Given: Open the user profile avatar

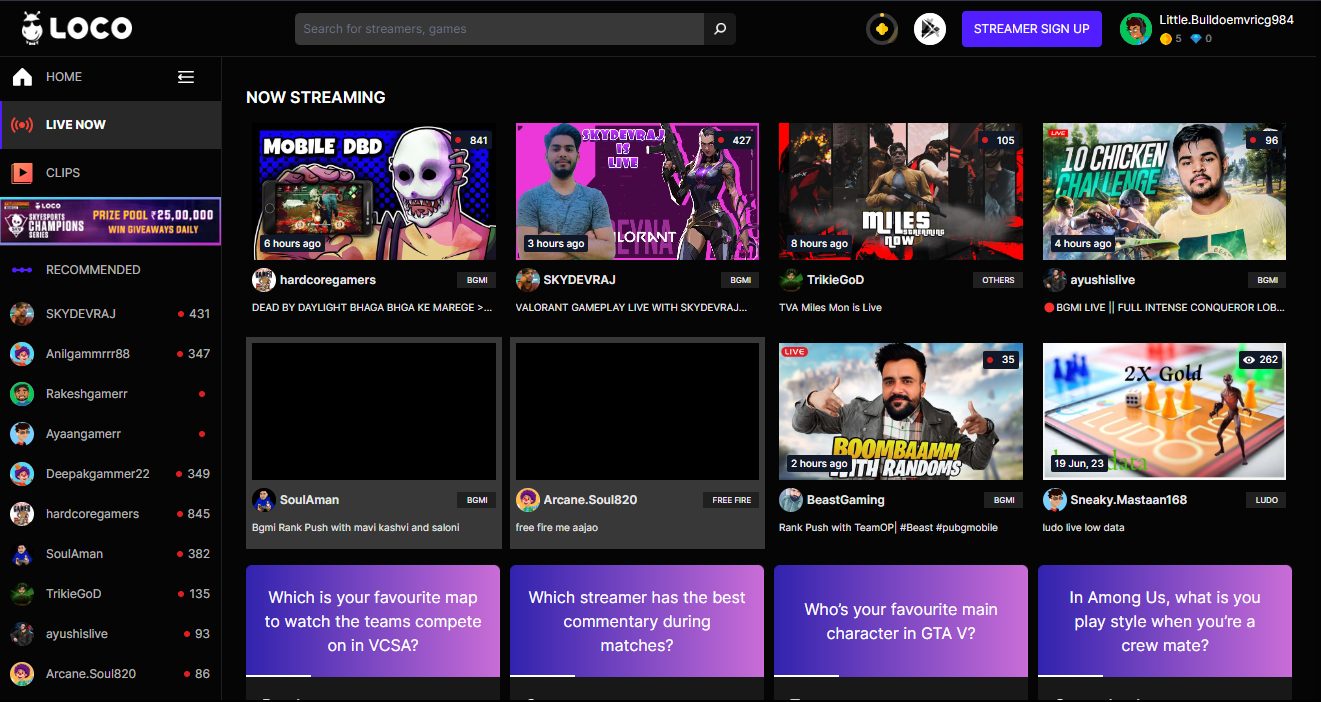Looking at the screenshot, I should [1136, 29].
